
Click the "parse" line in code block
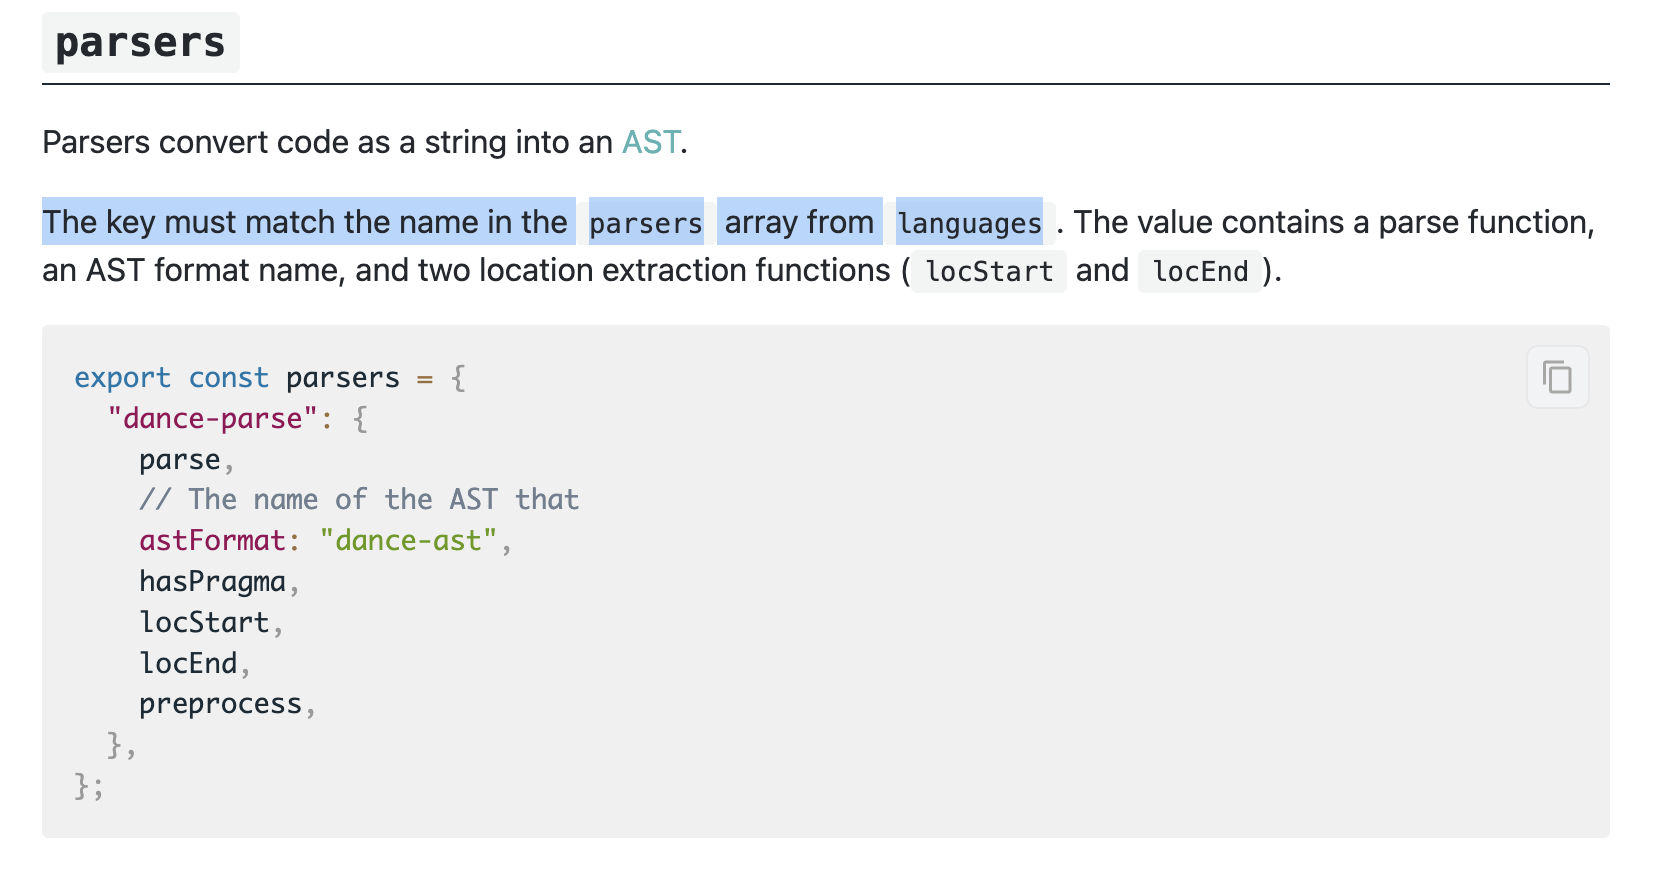coord(180,460)
